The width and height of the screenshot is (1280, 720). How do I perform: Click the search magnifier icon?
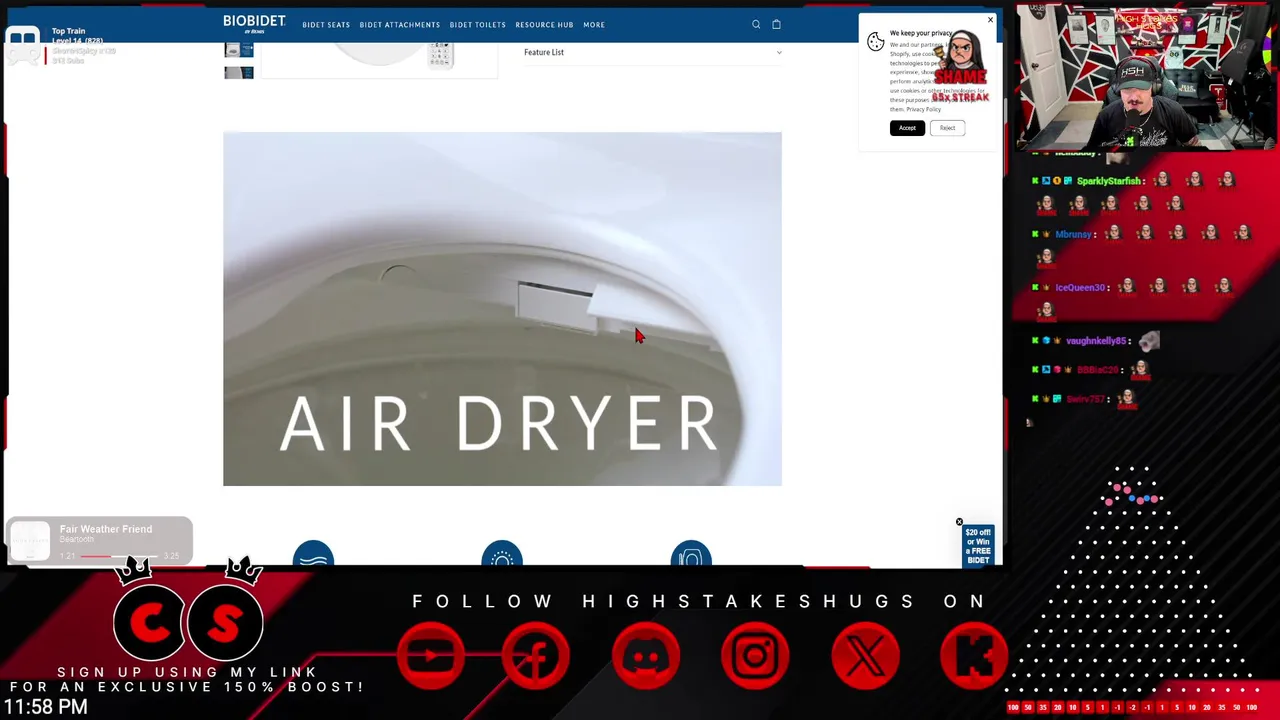click(756, 24)
